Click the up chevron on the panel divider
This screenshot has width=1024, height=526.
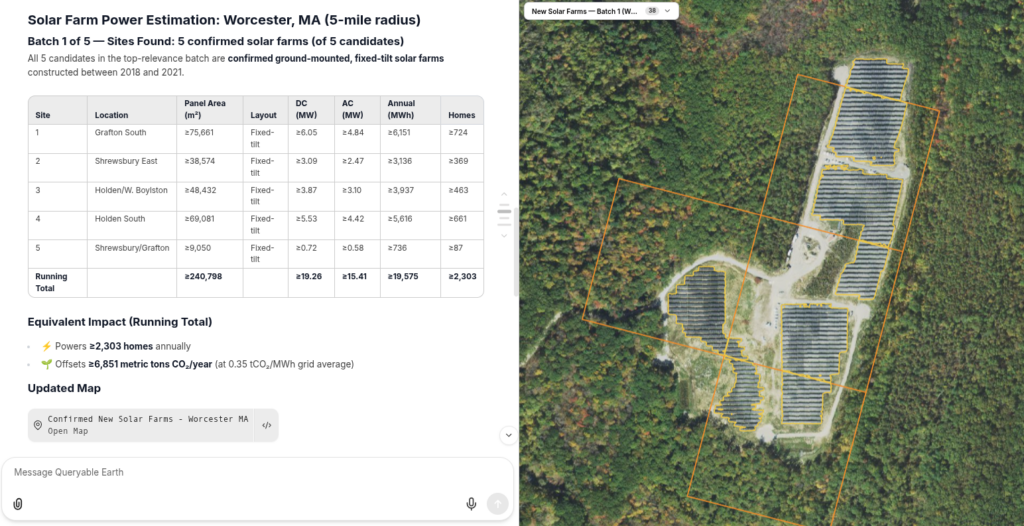coord(504,194)
